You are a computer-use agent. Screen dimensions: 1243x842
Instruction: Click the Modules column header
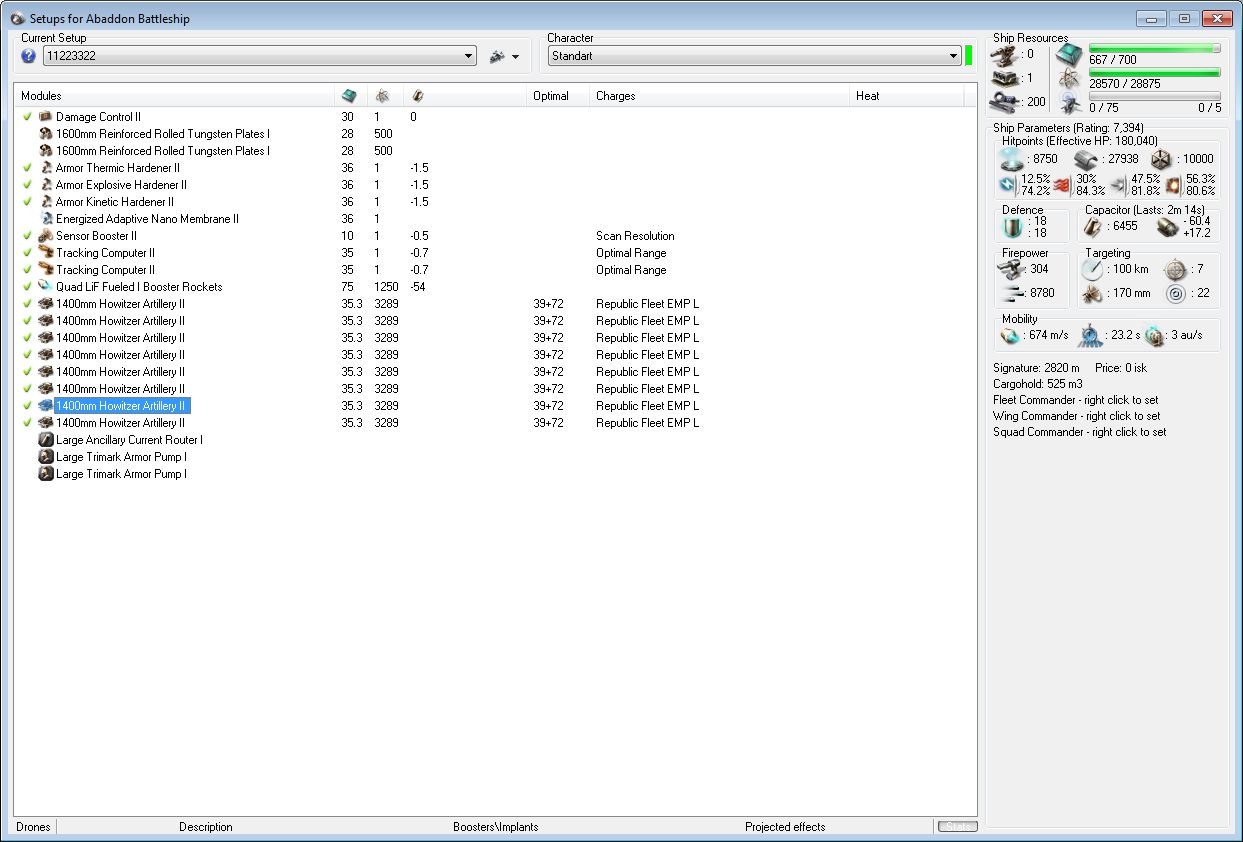coord(174,96)
